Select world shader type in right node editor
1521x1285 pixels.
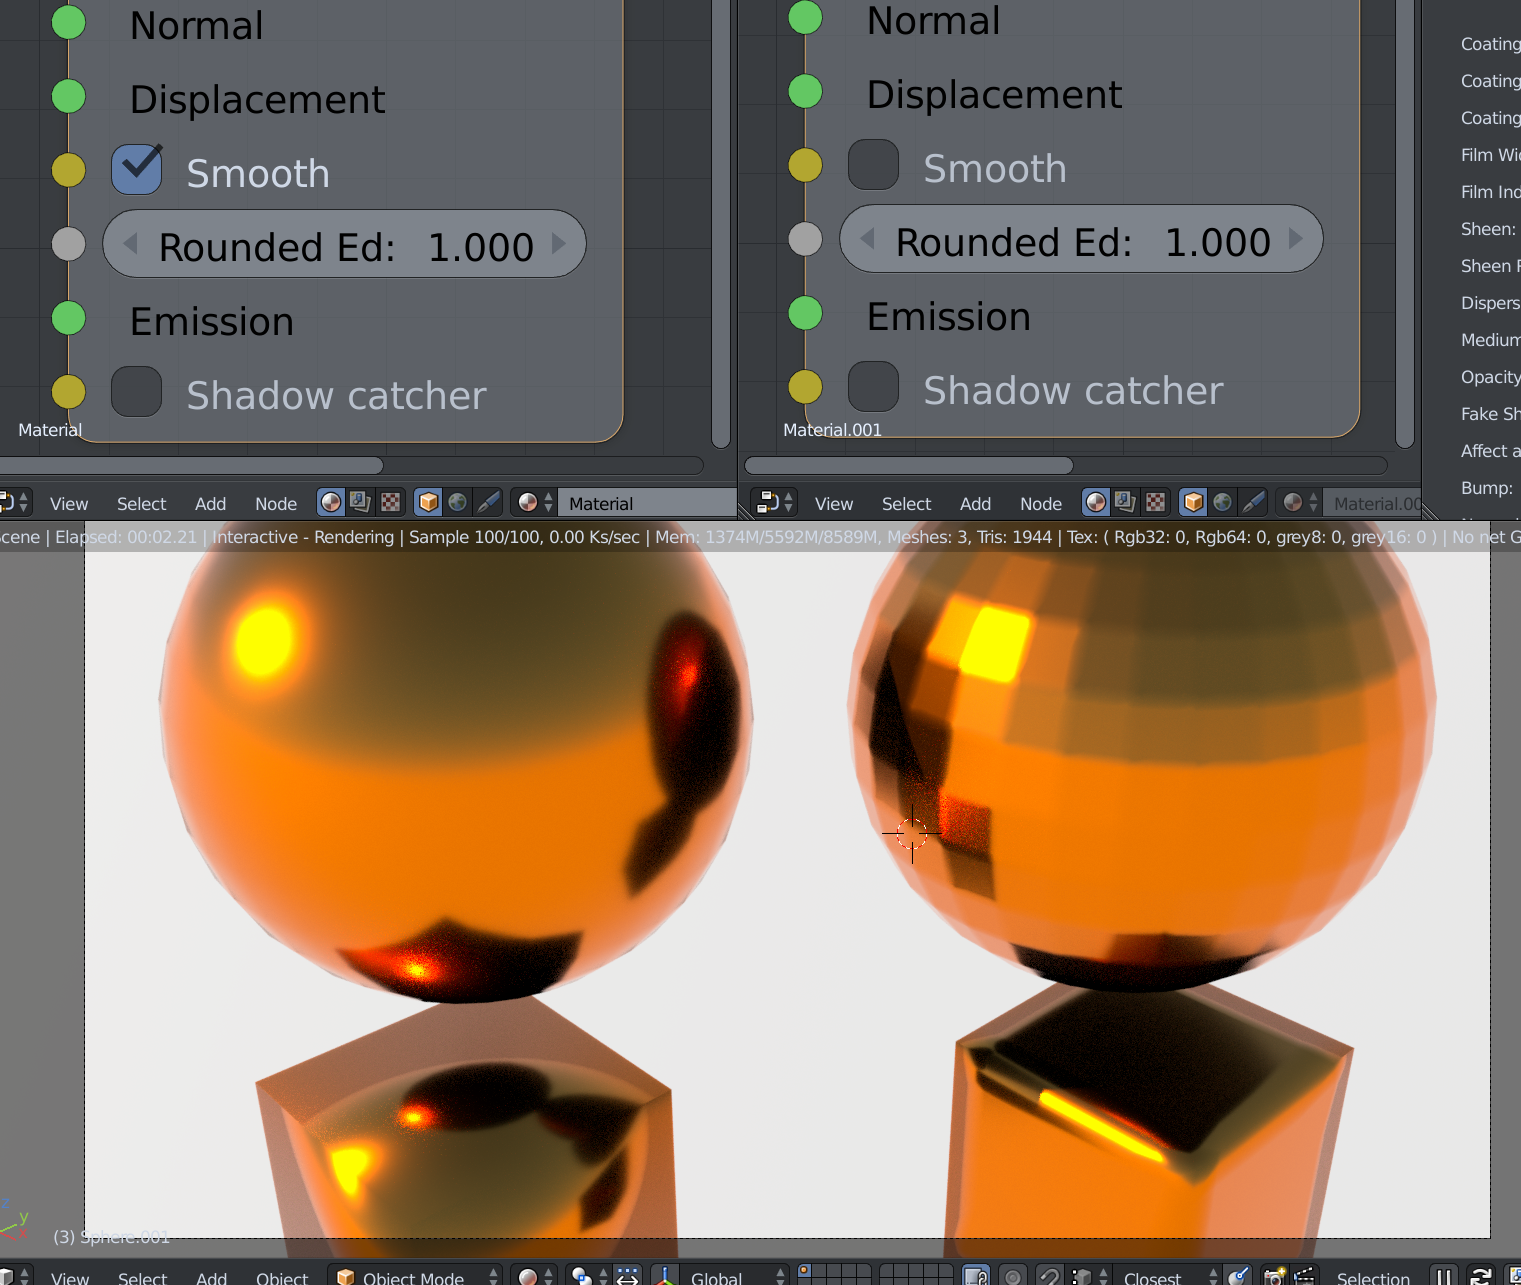(1223, 502)
